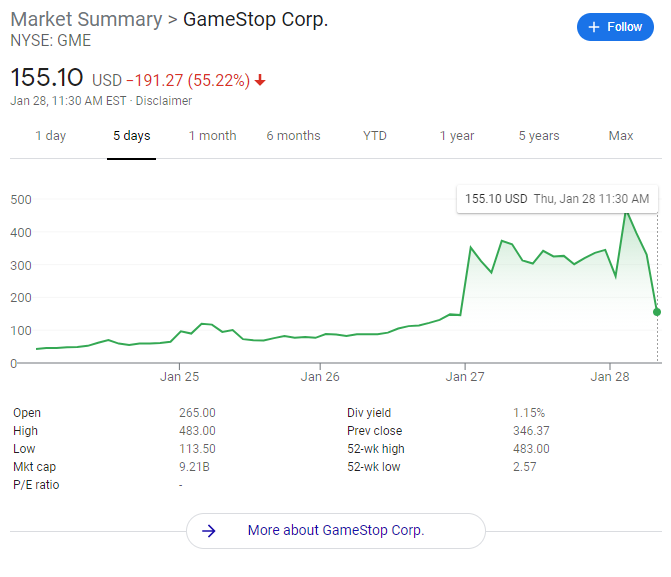Select the 1 day tab
The image size is (671, 577).
click(50, 136)
